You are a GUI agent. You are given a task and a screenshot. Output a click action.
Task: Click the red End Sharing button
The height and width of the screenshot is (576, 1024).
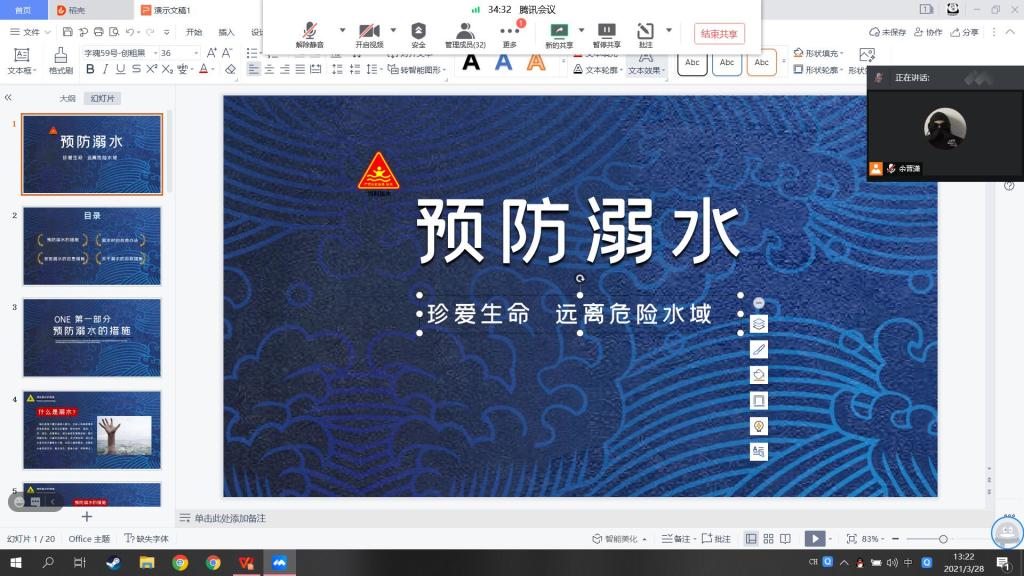[x=719, y=34]
